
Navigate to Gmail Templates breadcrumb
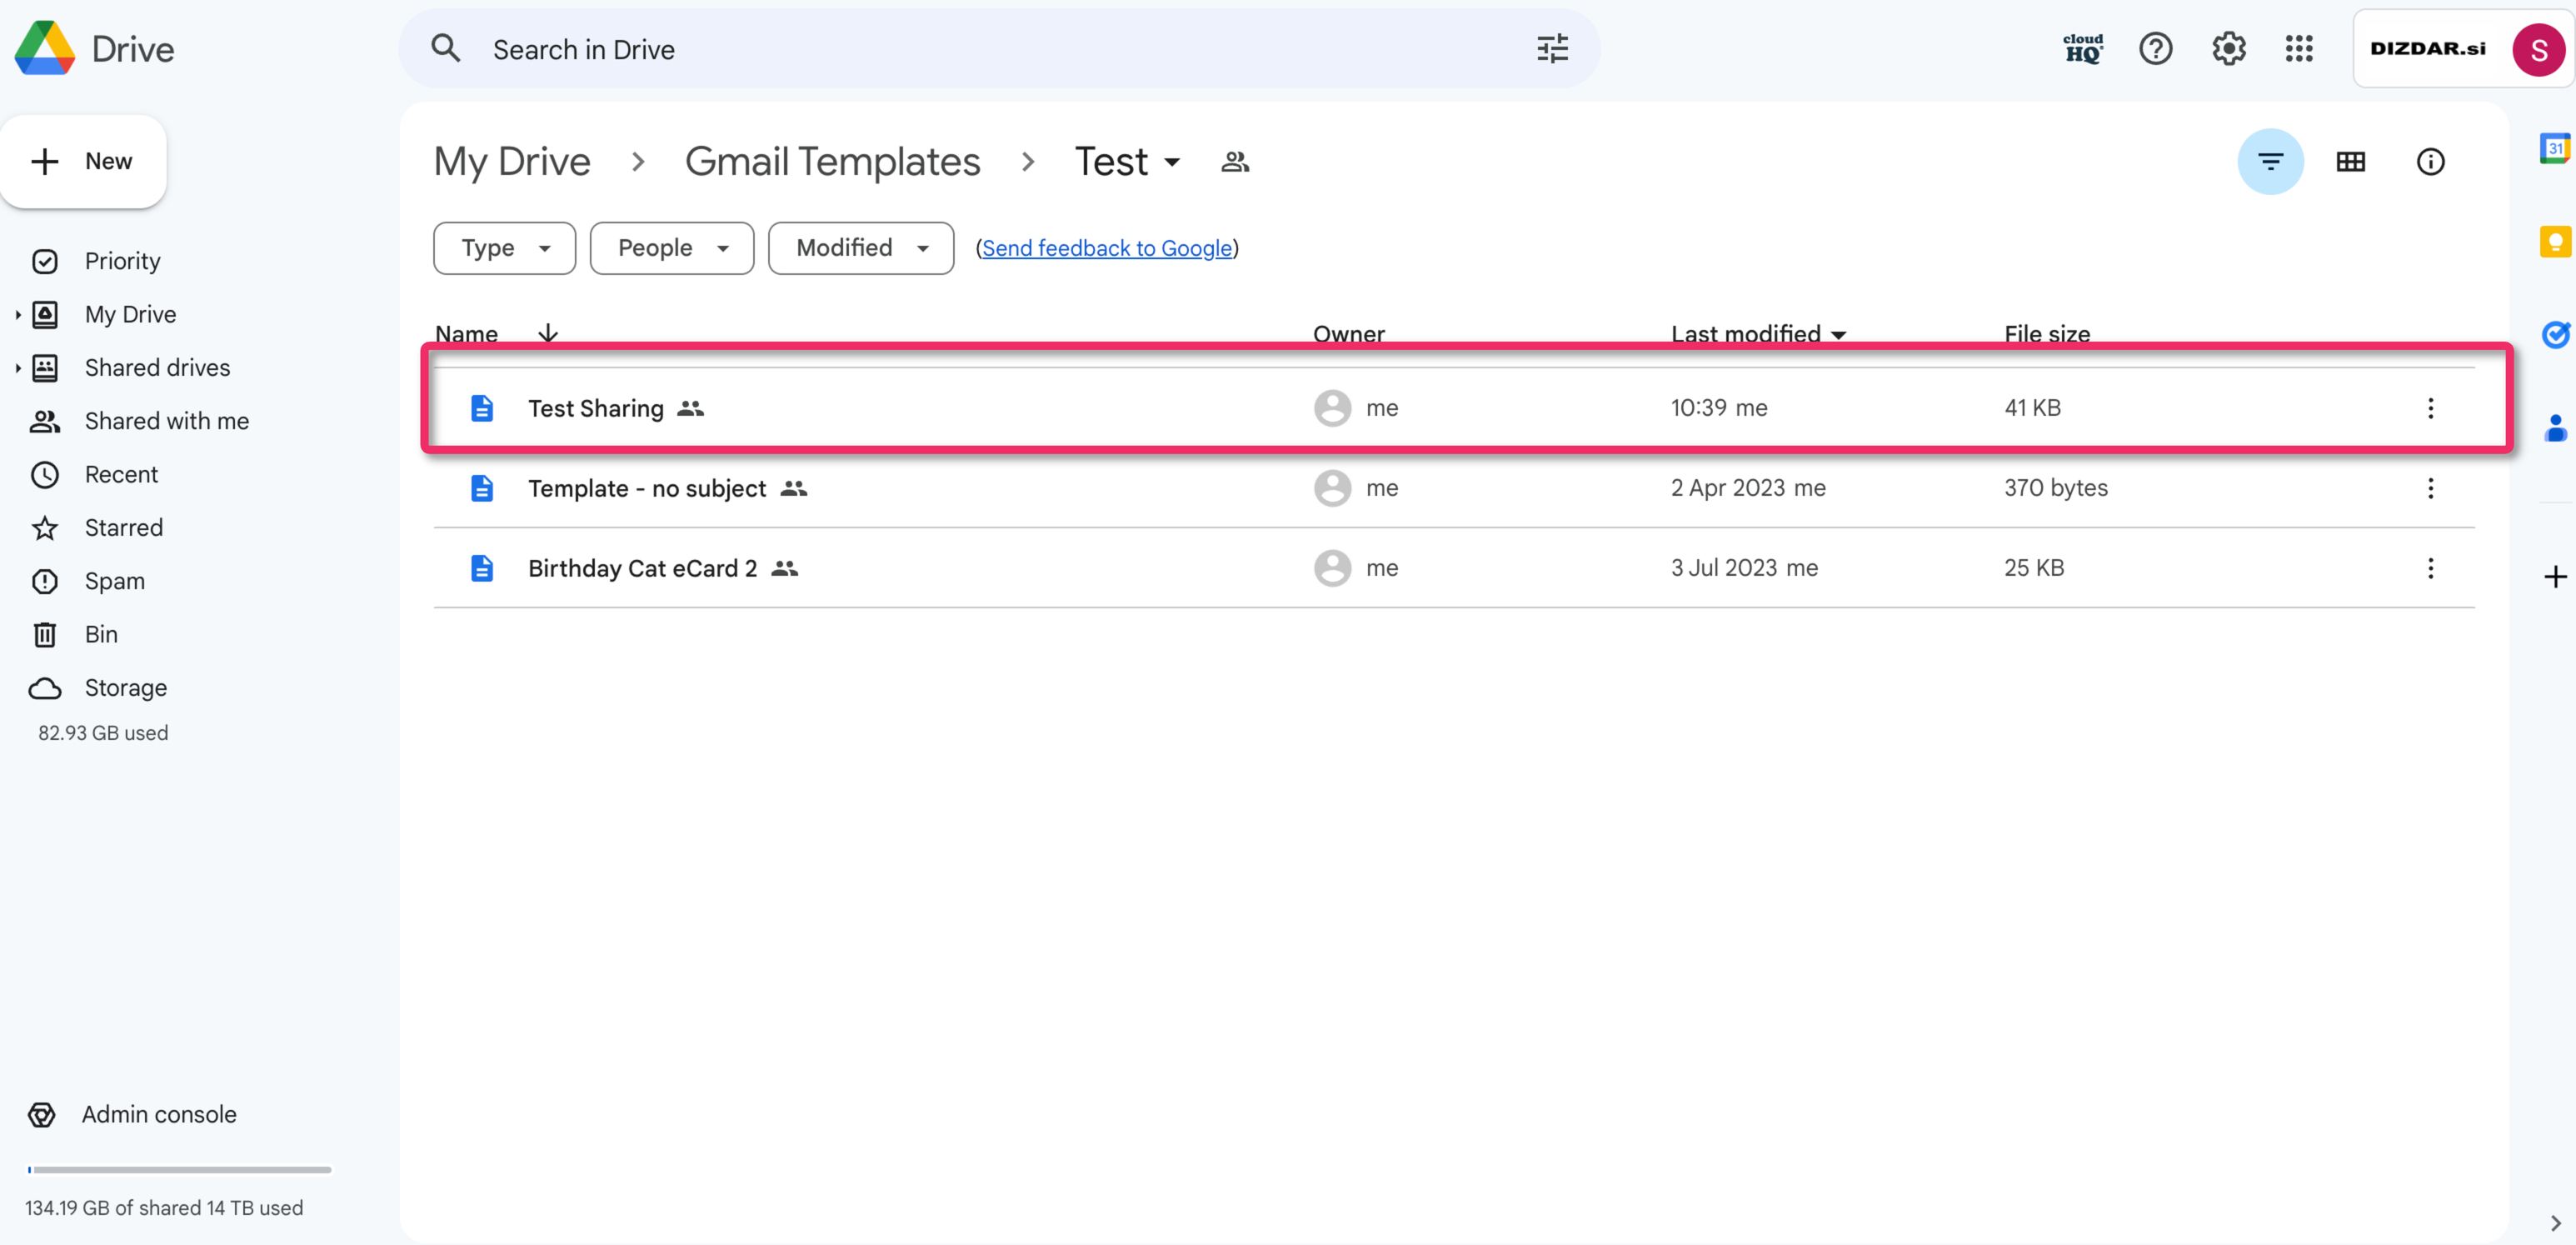pyautogui.click(x=832, y=161)
